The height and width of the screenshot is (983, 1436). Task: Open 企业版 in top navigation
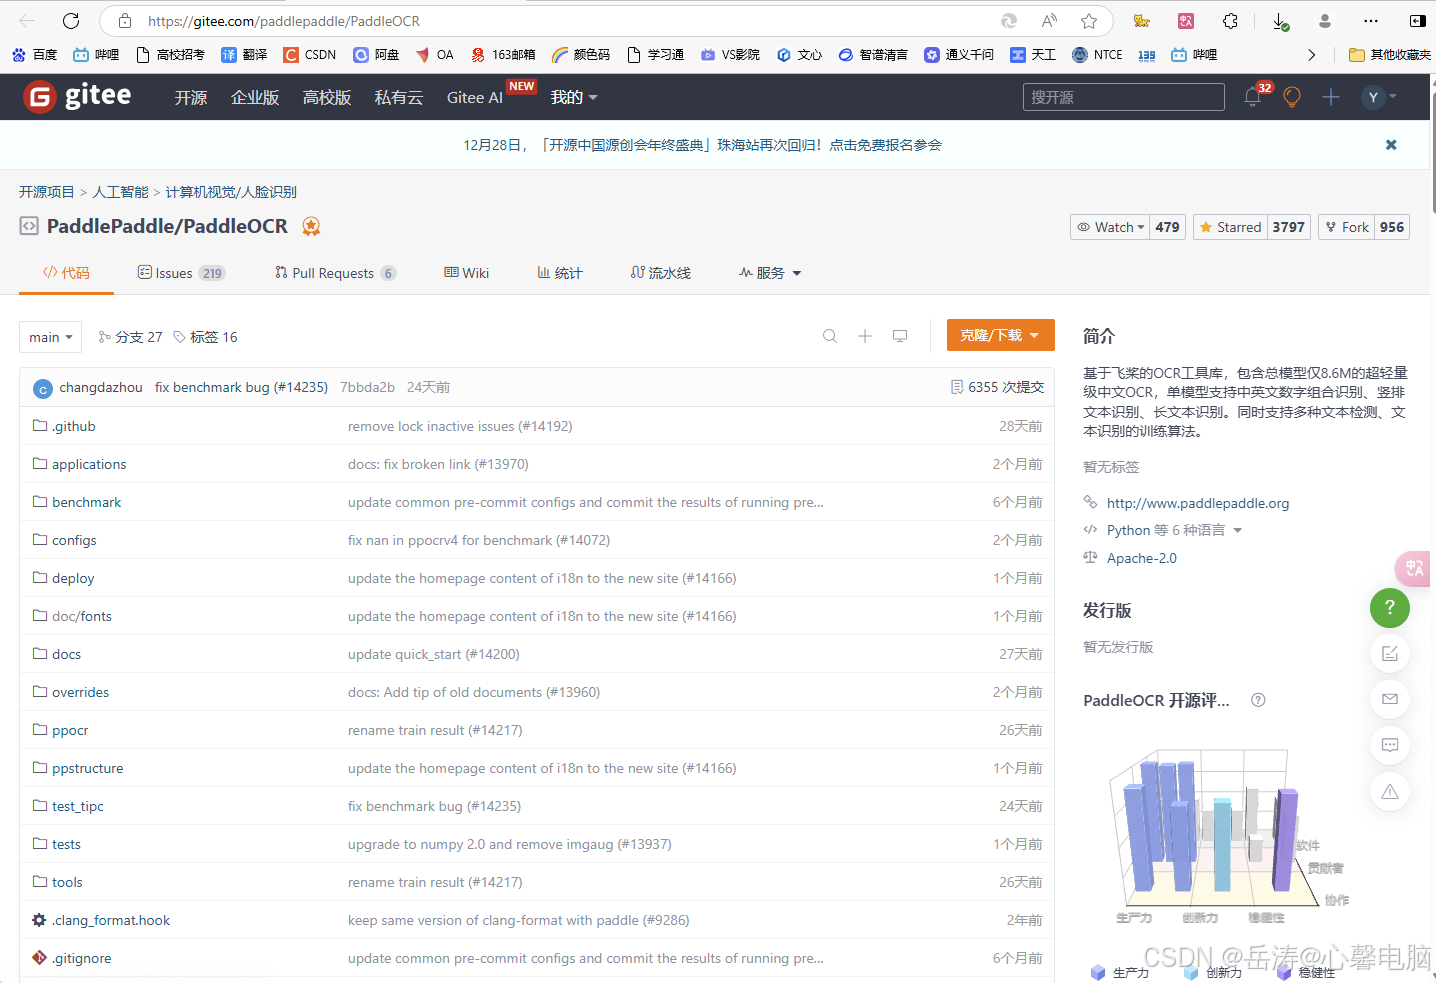click(255, 97)
